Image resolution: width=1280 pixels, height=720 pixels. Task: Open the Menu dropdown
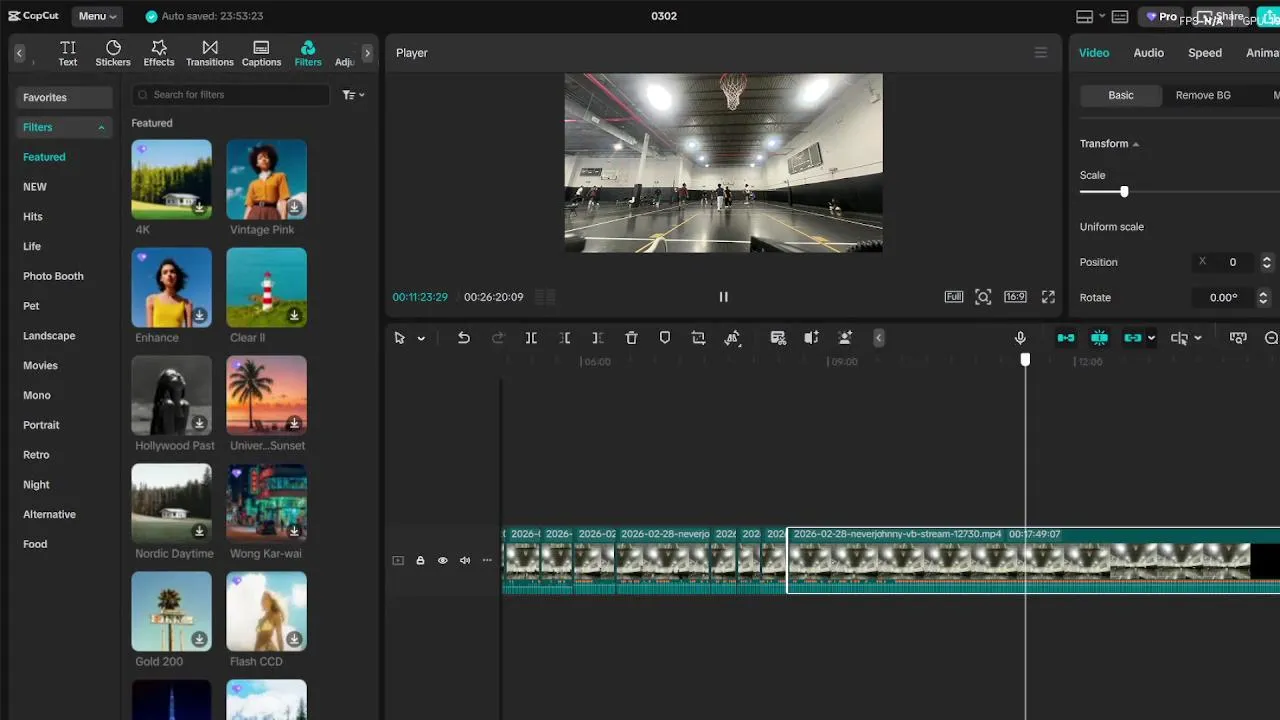click(98, 16)
